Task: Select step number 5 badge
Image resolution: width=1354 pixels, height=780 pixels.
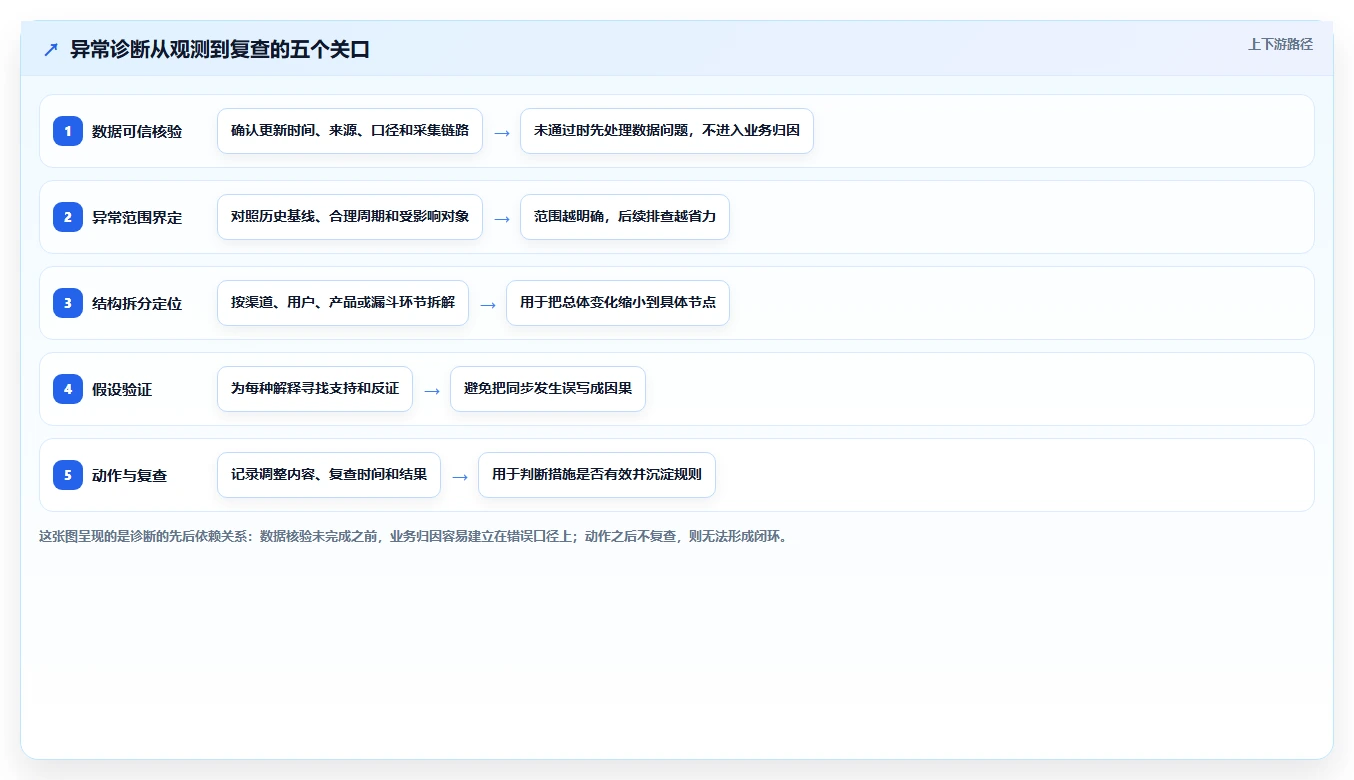Action: [x=68, y=475]
